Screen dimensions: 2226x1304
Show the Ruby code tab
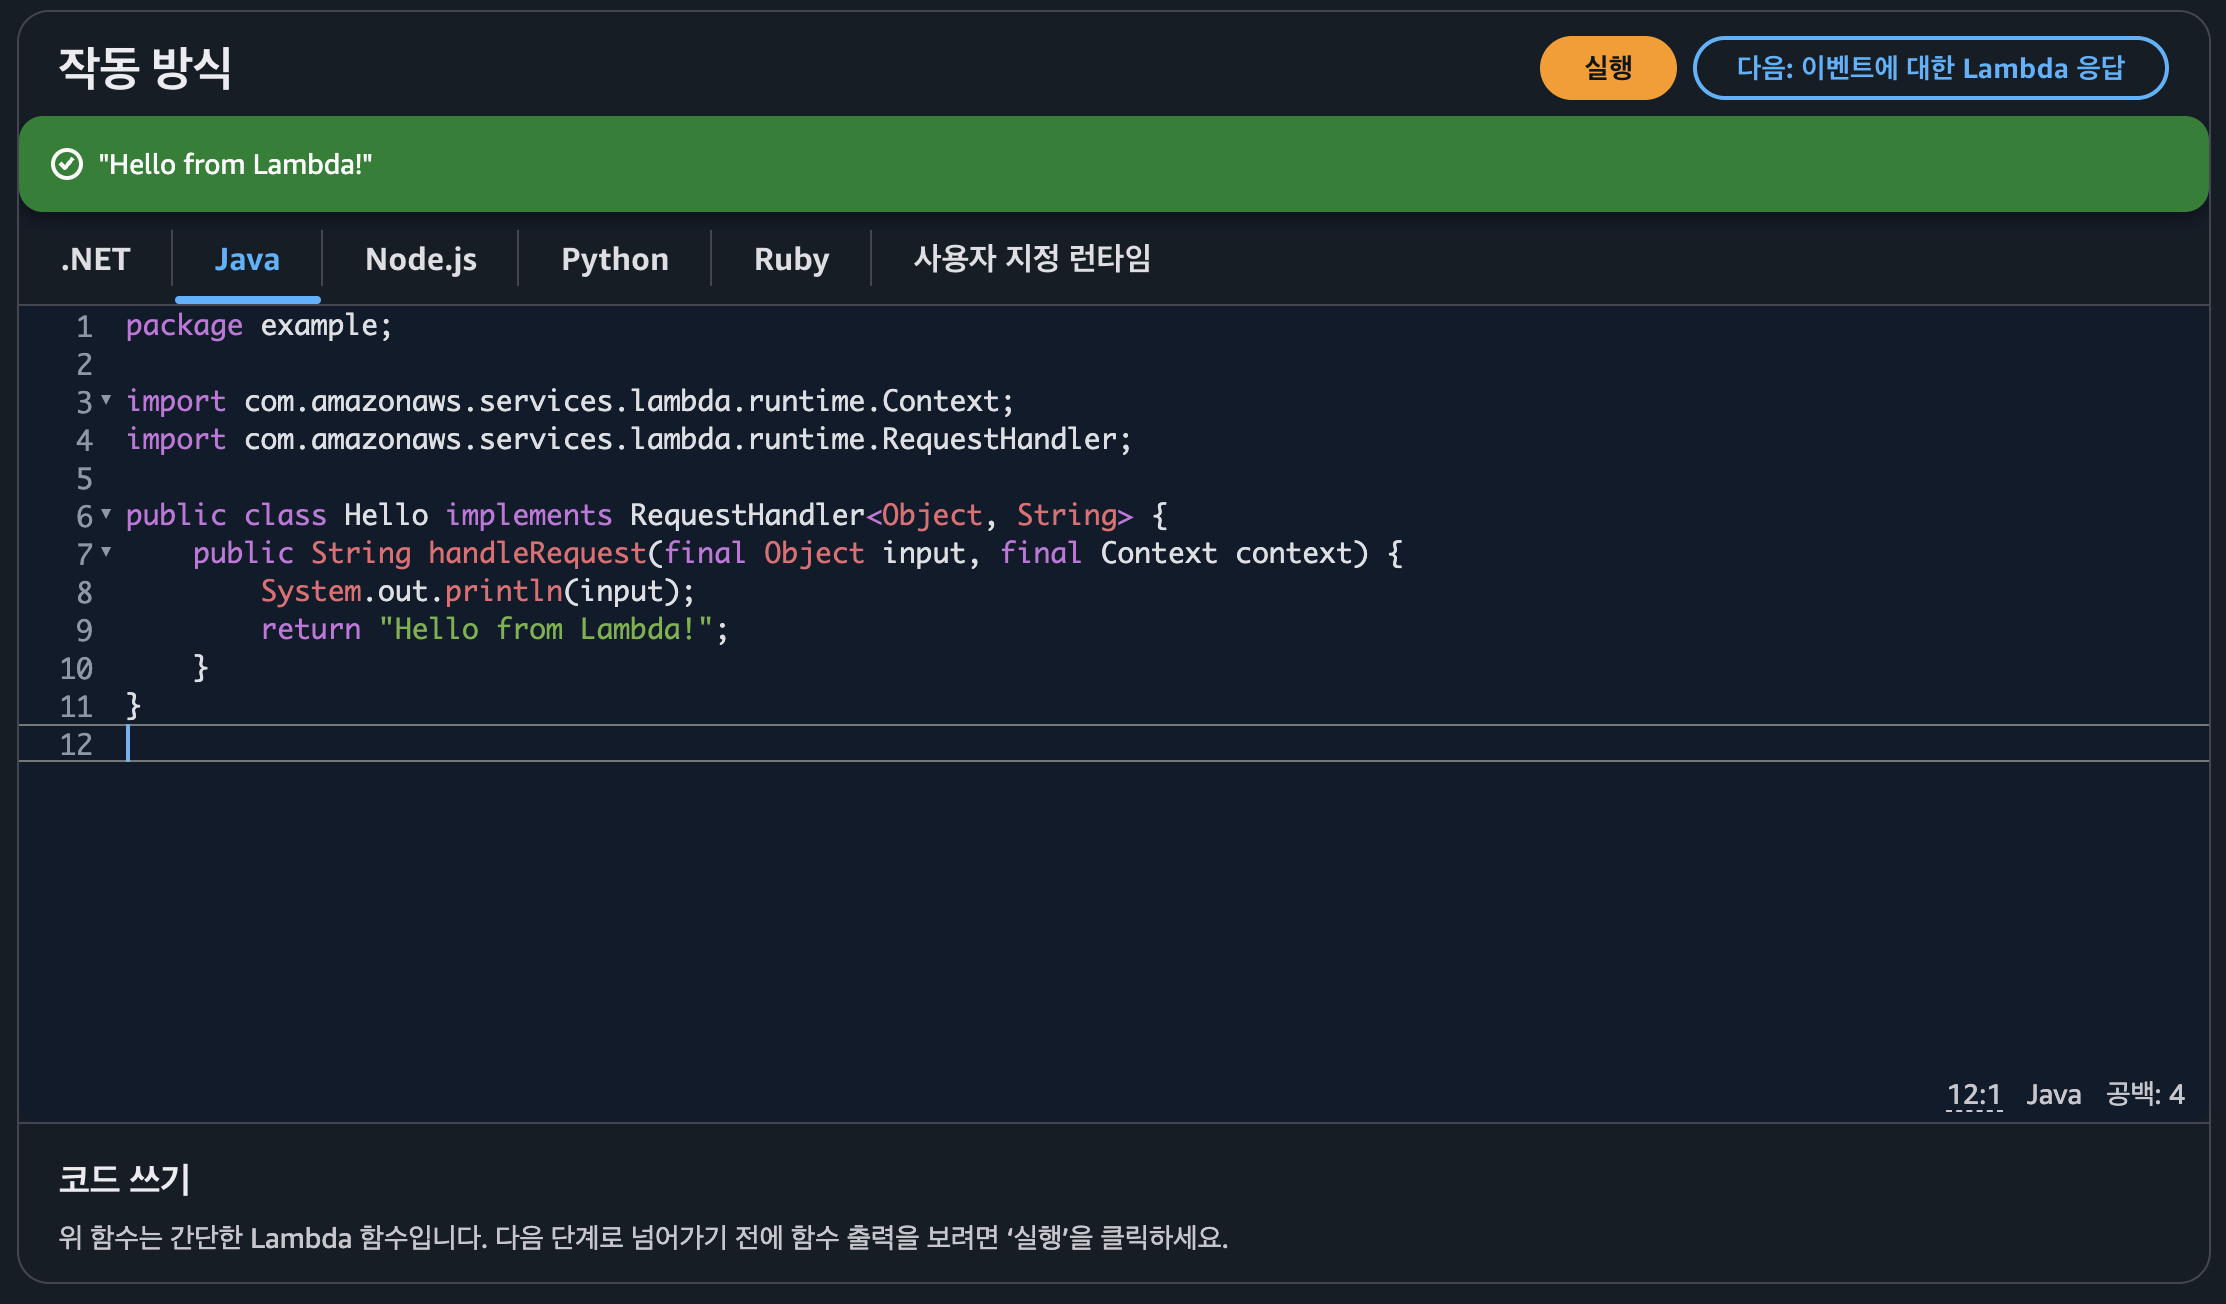pyautogui.click(x=791, y=259)
